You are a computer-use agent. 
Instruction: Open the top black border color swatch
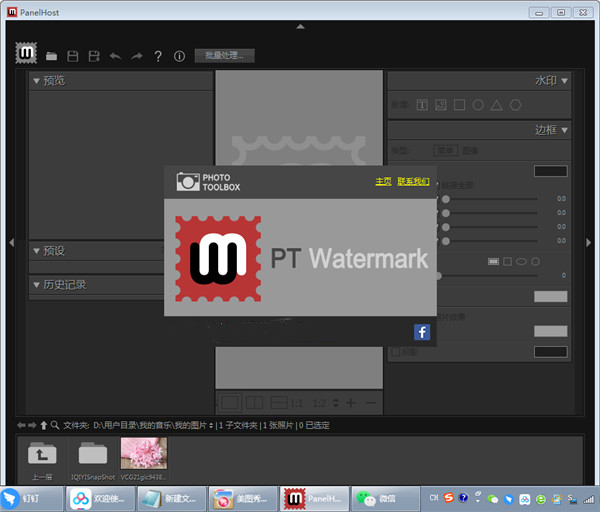pos(551,171)
